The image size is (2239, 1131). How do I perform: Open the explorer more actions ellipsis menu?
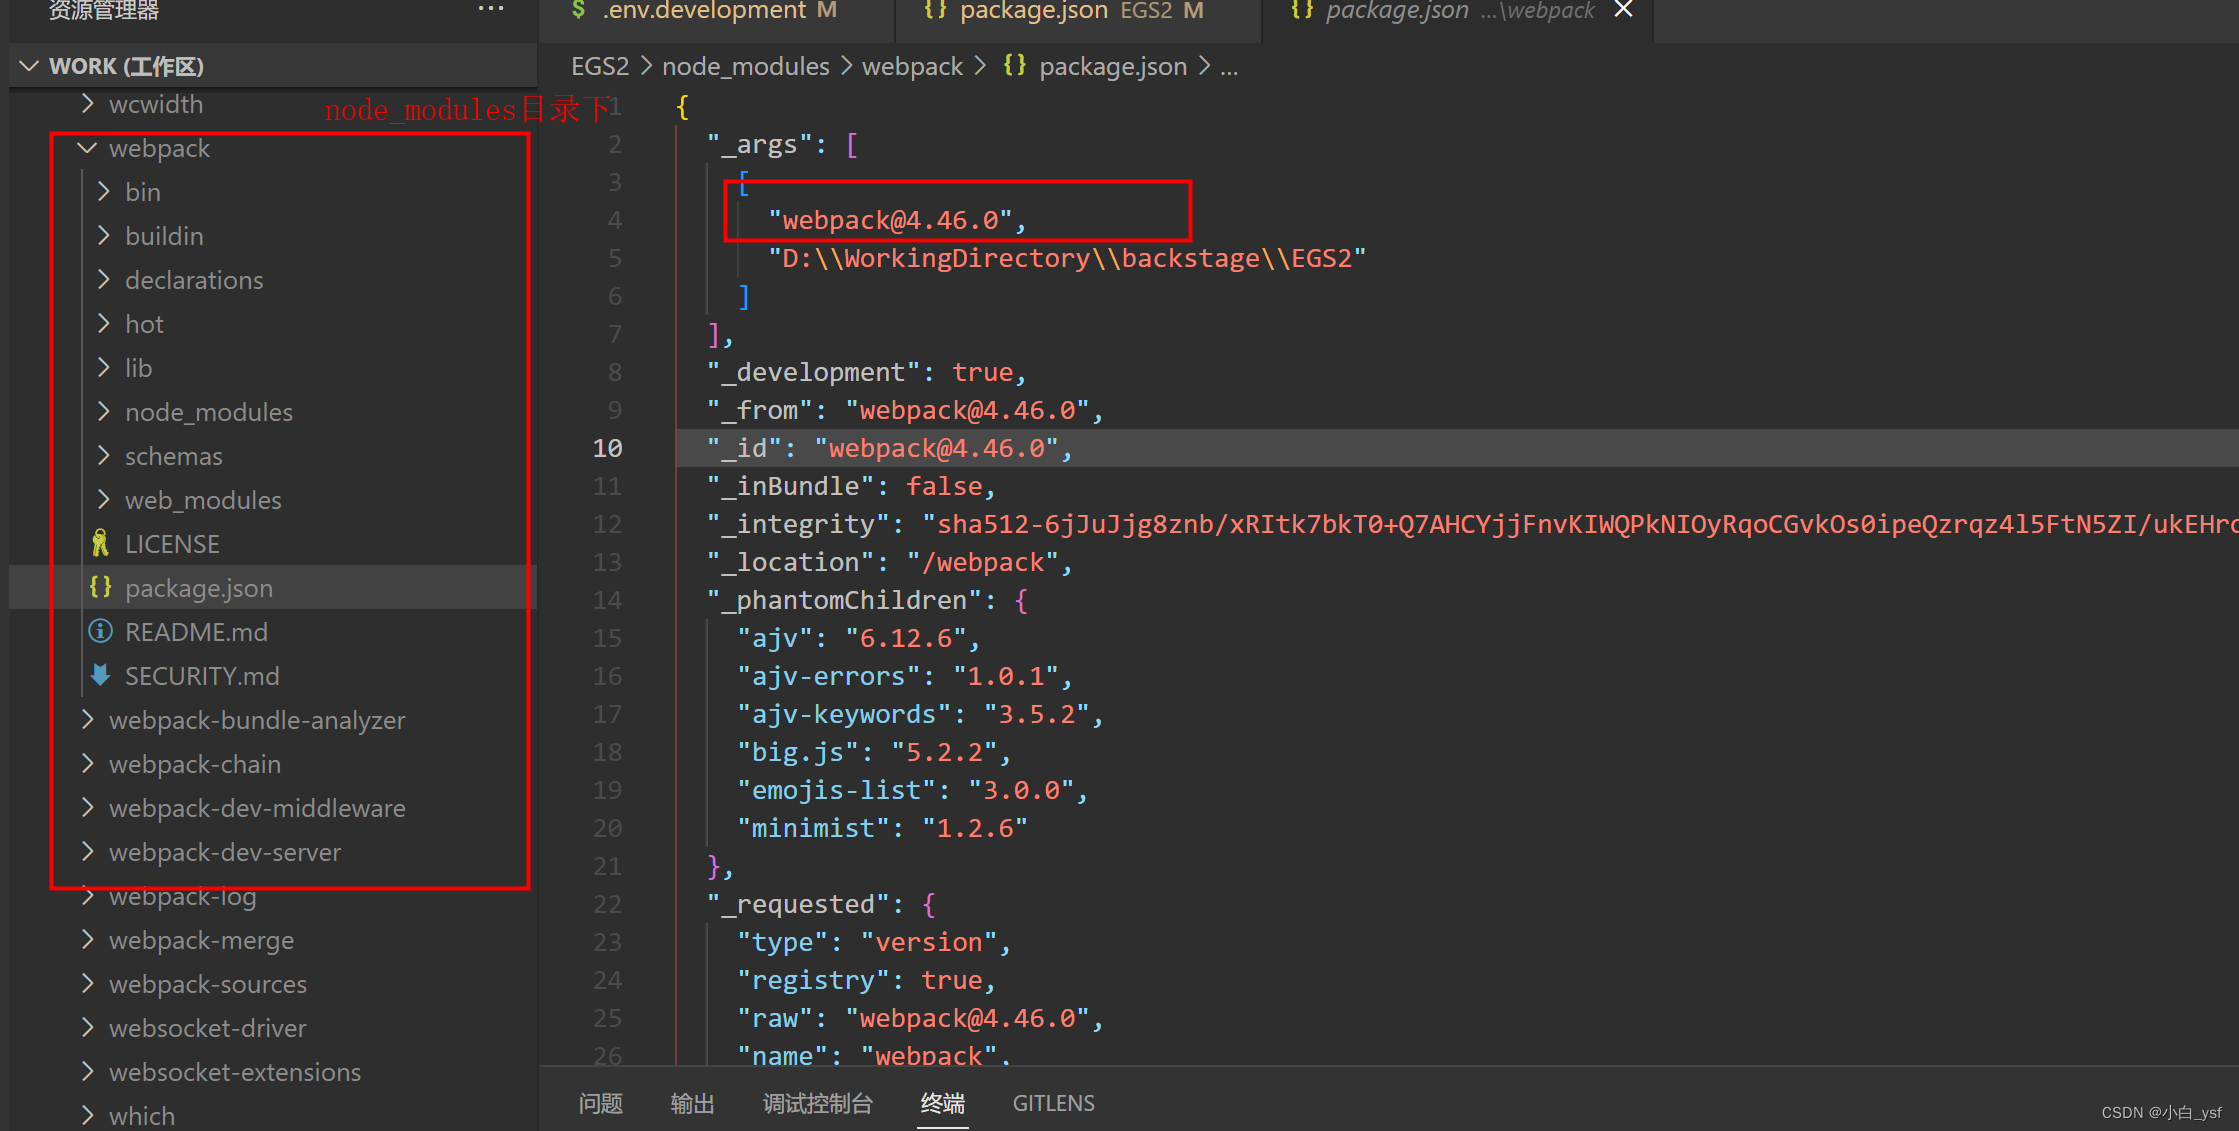pos(490,9)
